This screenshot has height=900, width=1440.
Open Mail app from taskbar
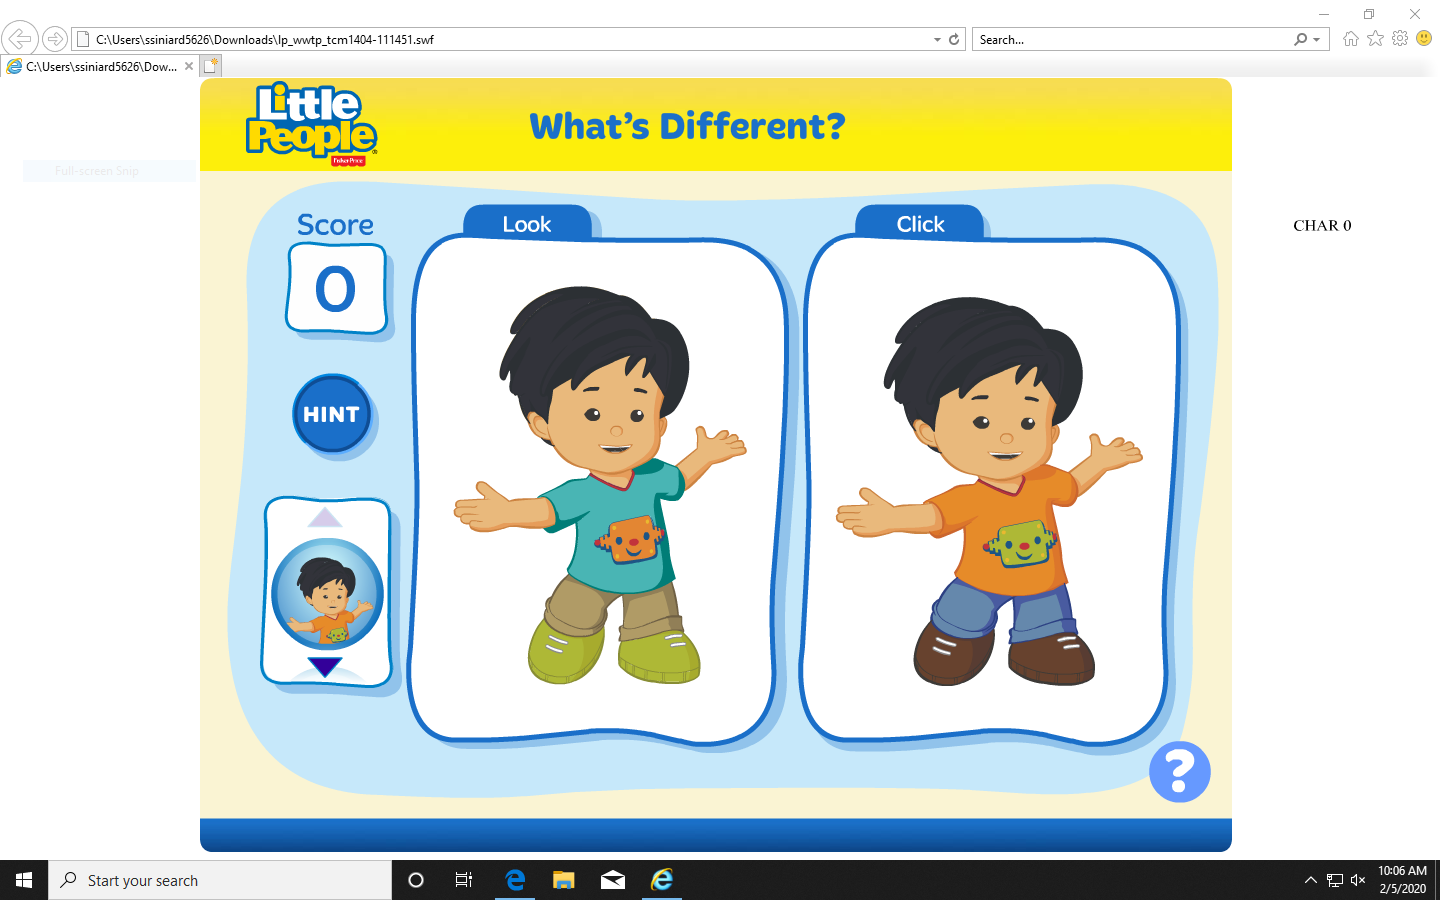(613, 880)
